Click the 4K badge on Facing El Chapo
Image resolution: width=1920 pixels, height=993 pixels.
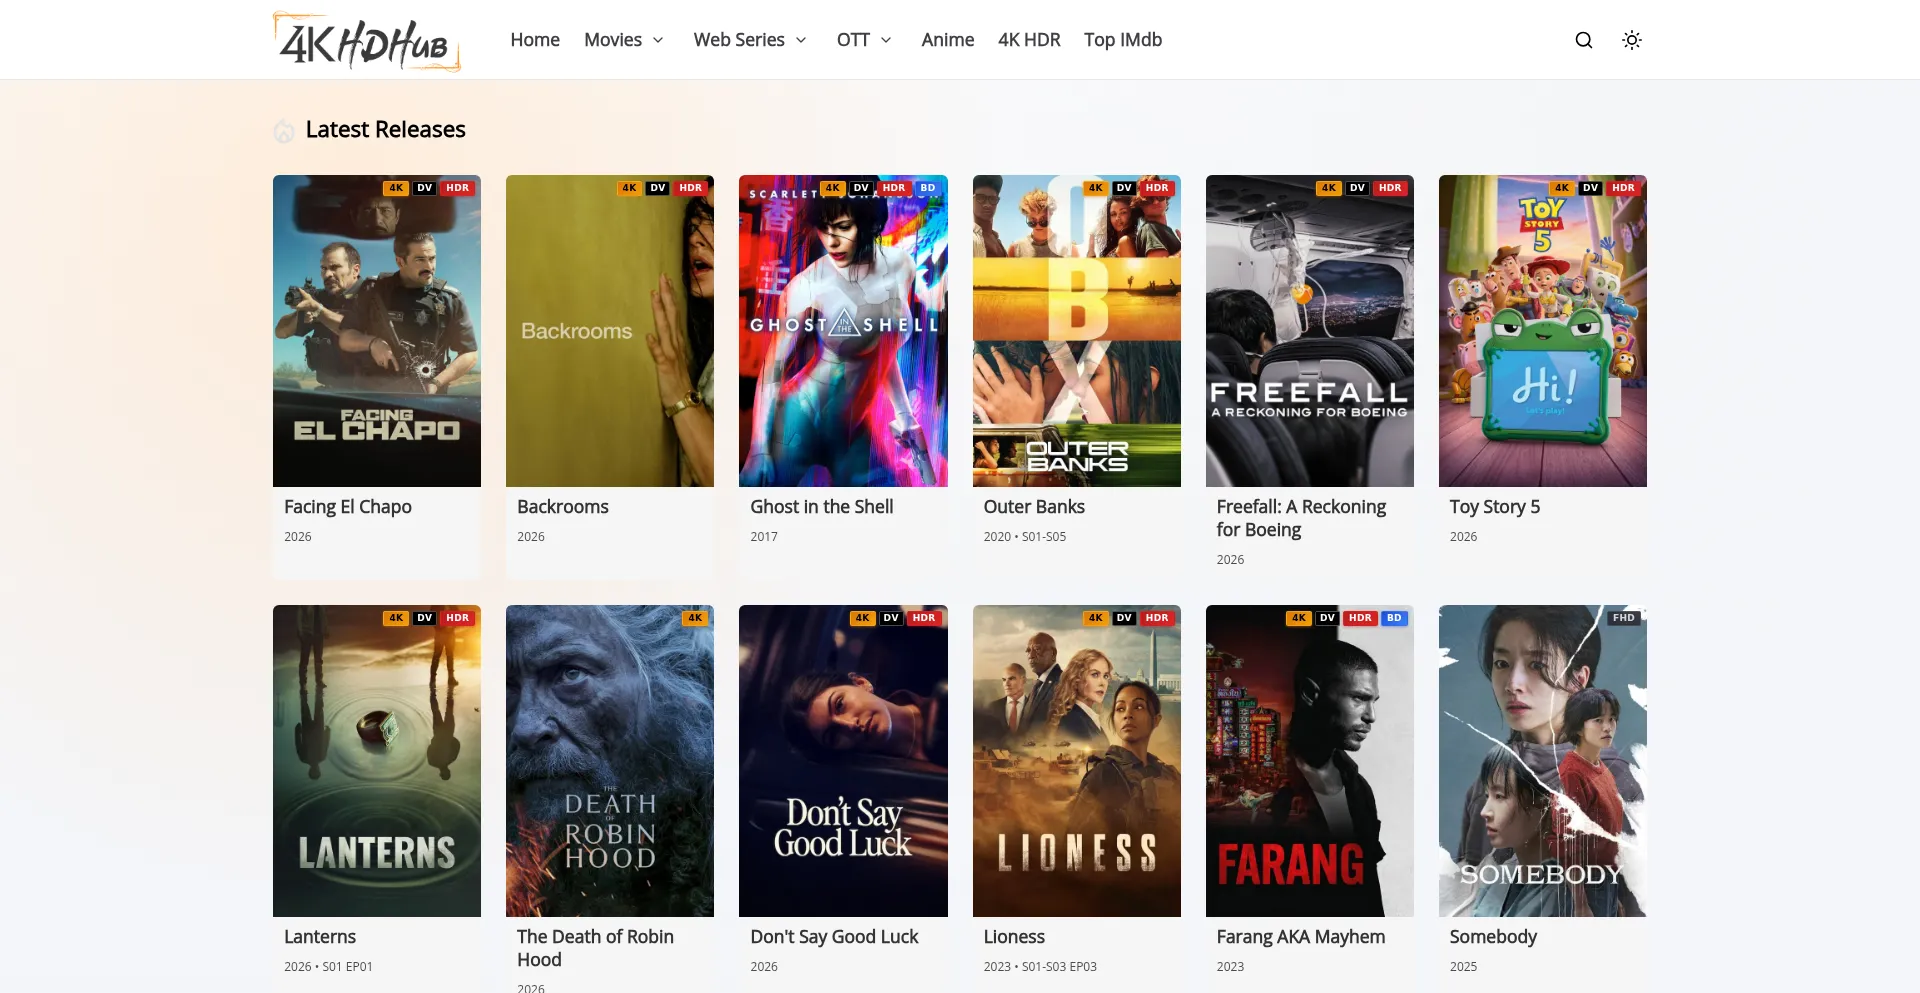396,188
